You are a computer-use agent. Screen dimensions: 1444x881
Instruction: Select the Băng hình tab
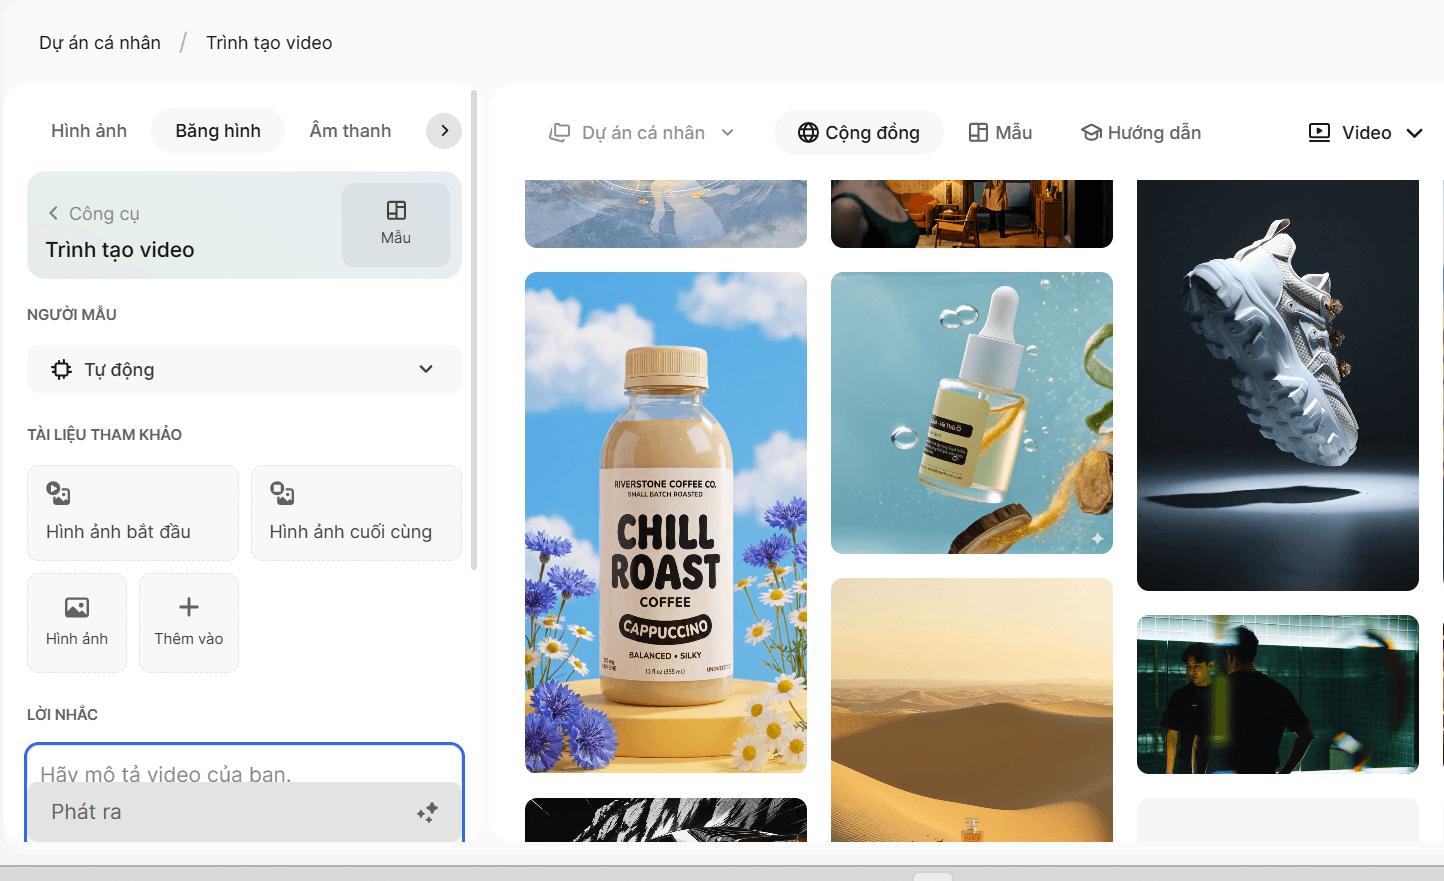pos(218,131)
